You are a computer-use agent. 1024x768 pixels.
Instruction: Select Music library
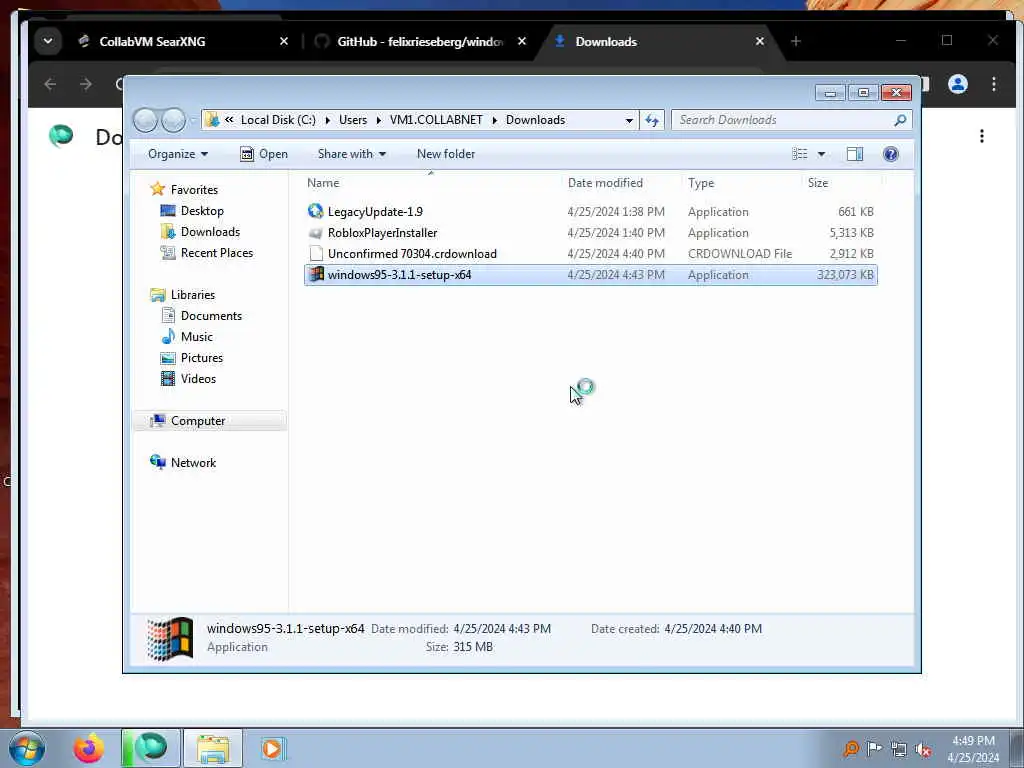187,336
